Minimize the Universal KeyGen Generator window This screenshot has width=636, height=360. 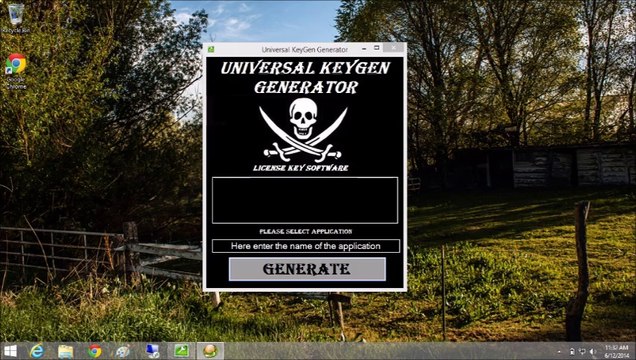(x=364, y=49)
